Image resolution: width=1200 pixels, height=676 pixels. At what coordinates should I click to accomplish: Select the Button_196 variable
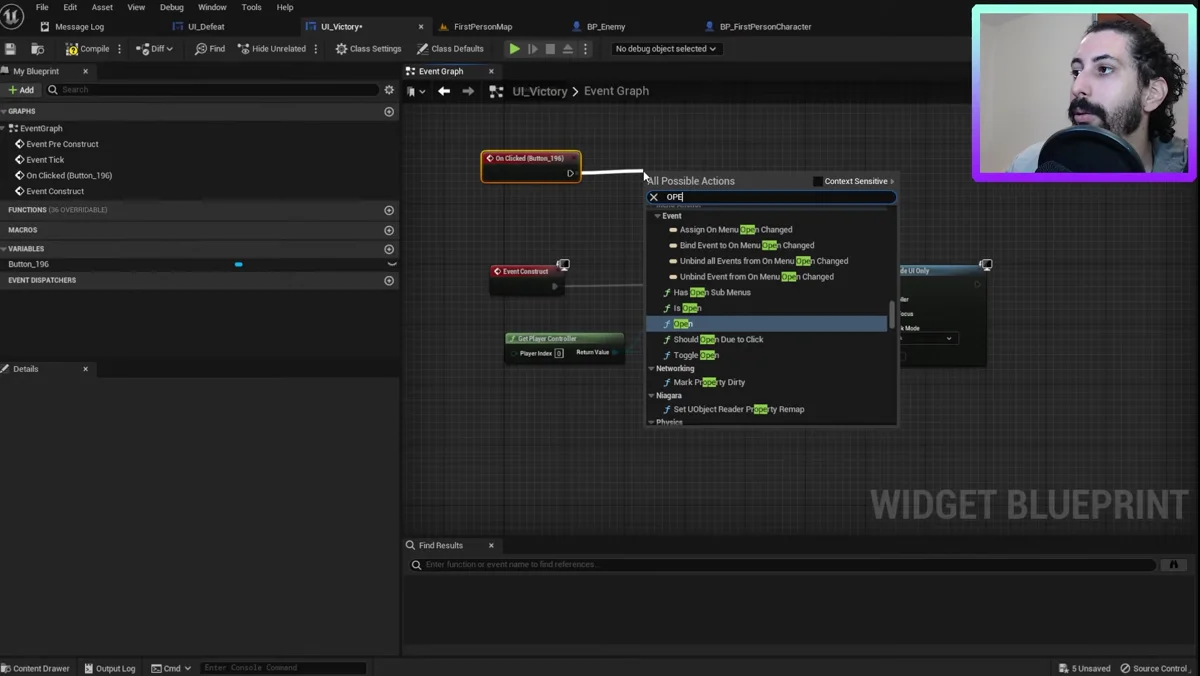pyautogui.click(x=28, y=264)
